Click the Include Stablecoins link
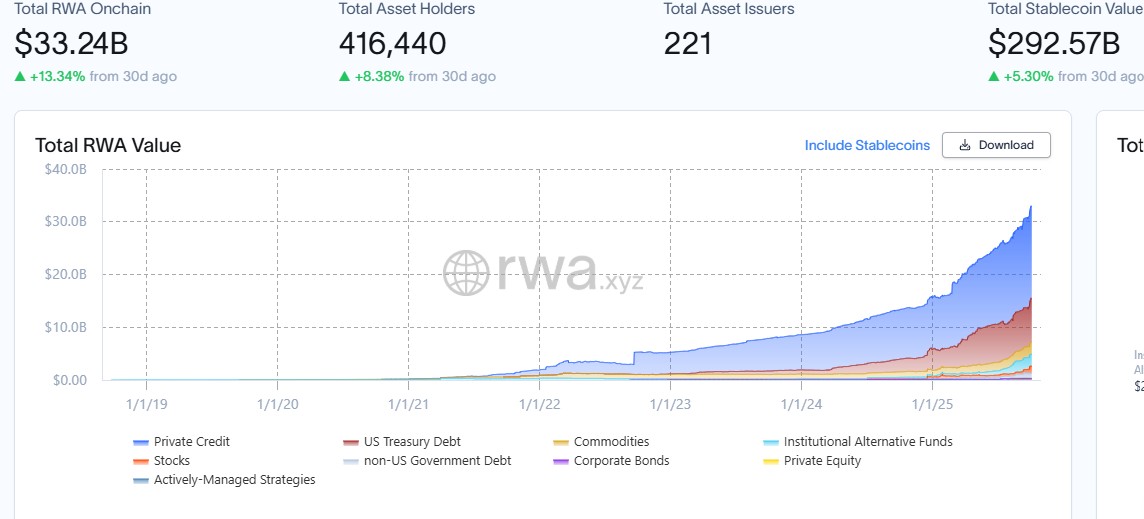 tap(867, 145)
